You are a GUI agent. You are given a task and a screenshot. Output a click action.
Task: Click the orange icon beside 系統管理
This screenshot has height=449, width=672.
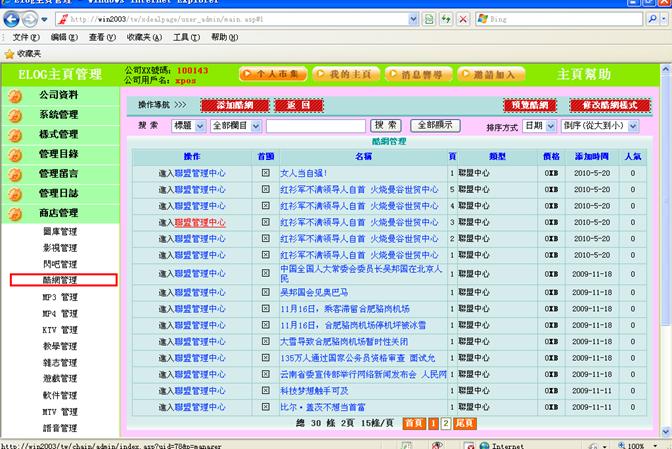pyautogui.click(x=15, y=115)
